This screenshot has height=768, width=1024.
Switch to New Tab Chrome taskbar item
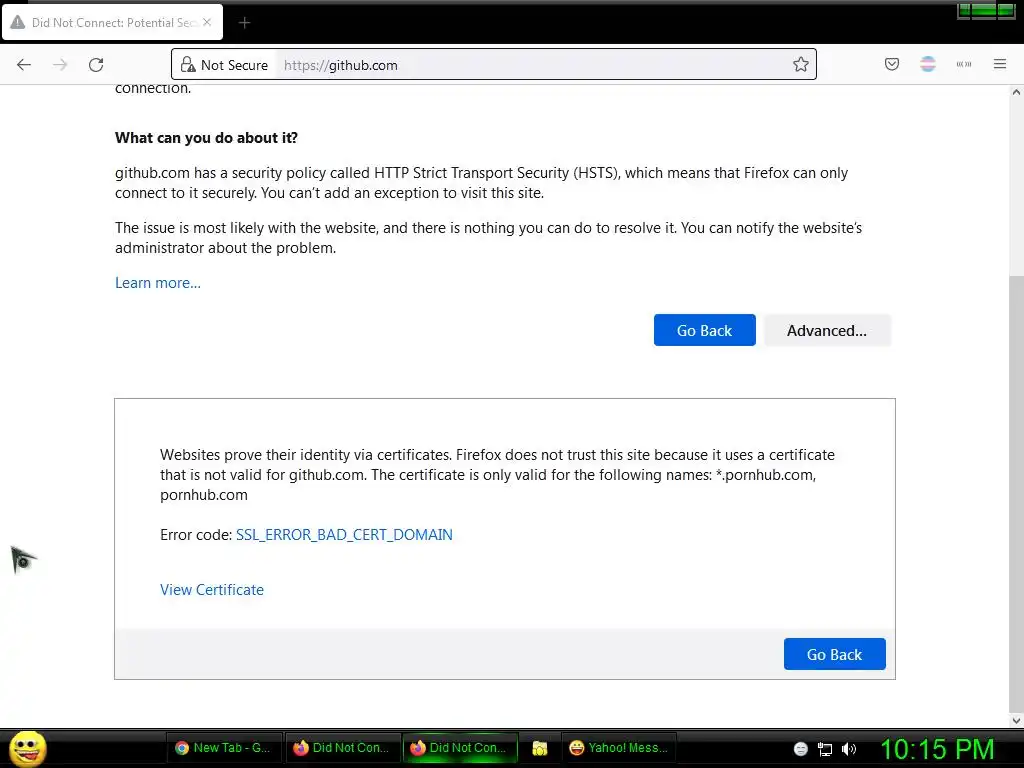click(x=223, y=748)
